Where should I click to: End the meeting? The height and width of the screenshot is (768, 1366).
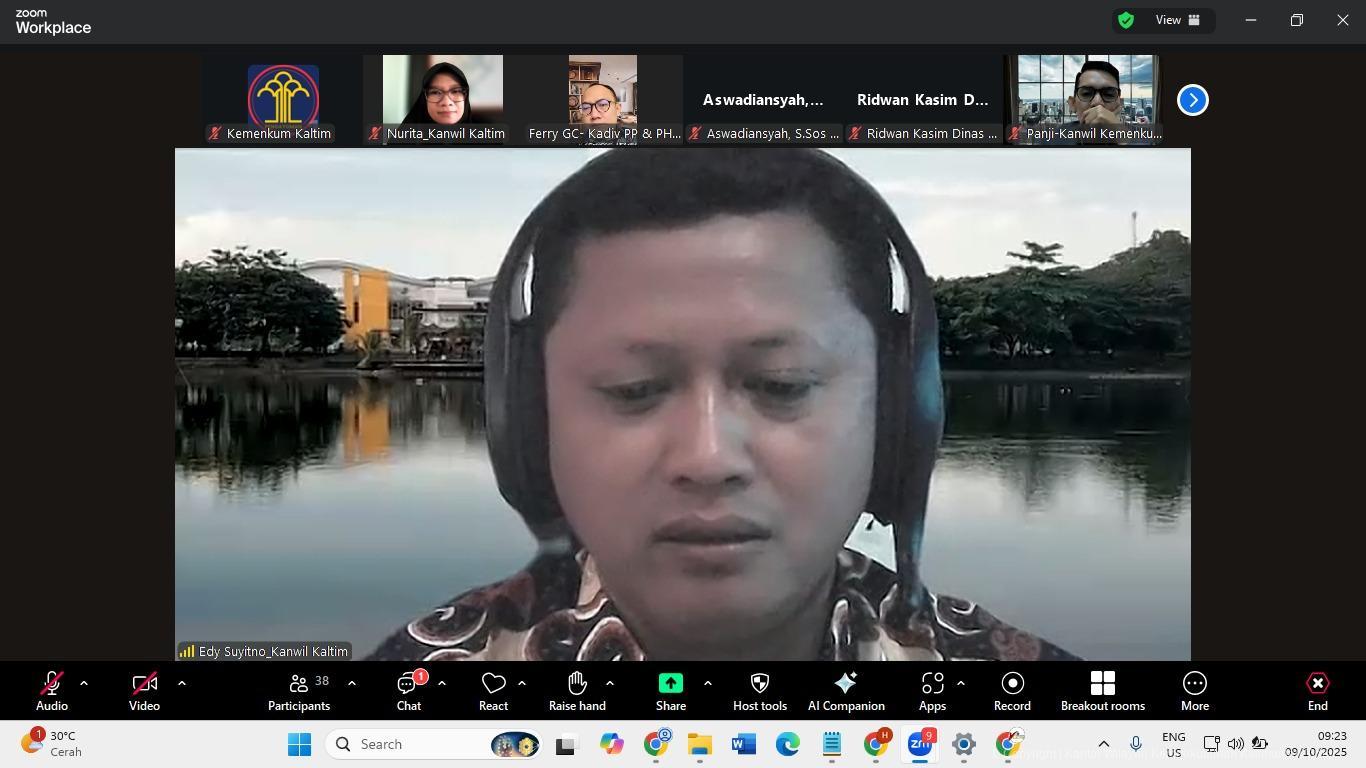pyautogui.click(x=1317, y=691)
